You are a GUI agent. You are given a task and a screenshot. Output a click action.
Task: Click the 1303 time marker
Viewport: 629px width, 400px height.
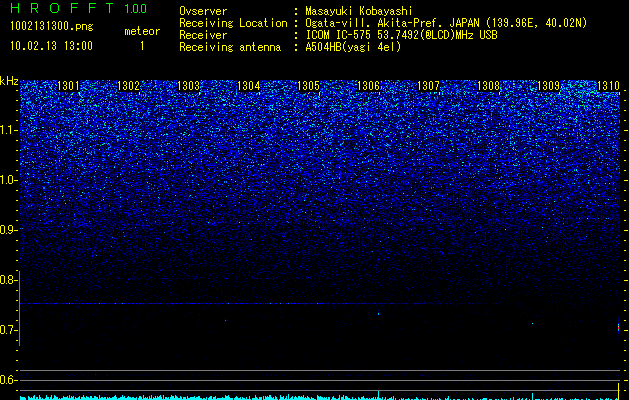tap(189, 86)
